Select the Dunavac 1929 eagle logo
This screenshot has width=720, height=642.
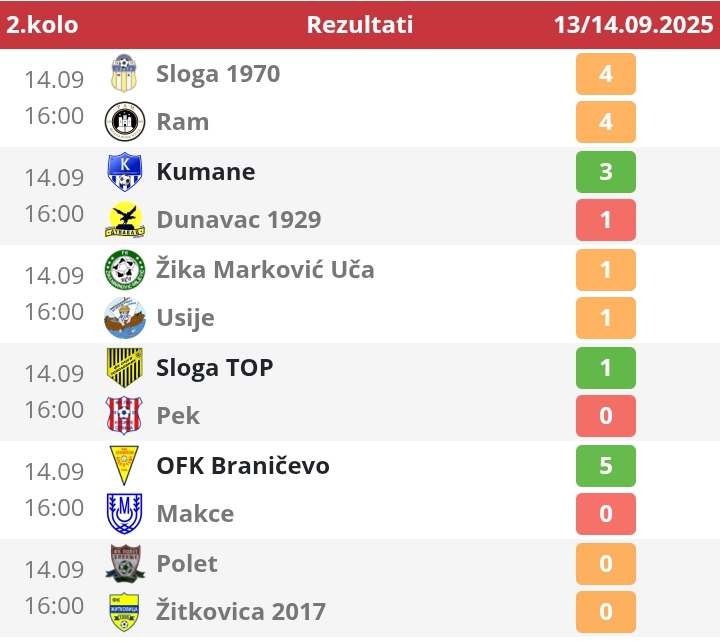click(x=124, y=220)
